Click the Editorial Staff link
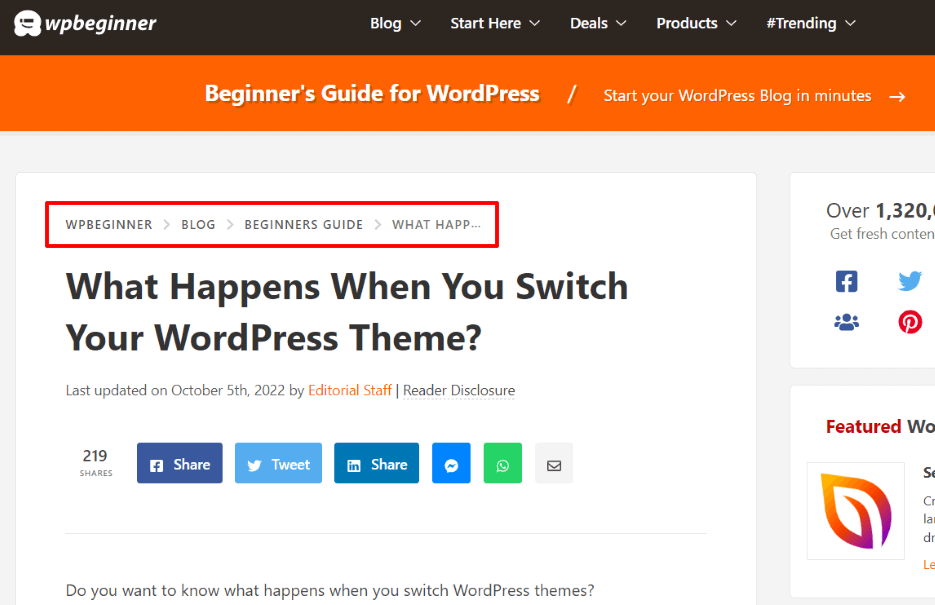 click(x=350, y=390)
